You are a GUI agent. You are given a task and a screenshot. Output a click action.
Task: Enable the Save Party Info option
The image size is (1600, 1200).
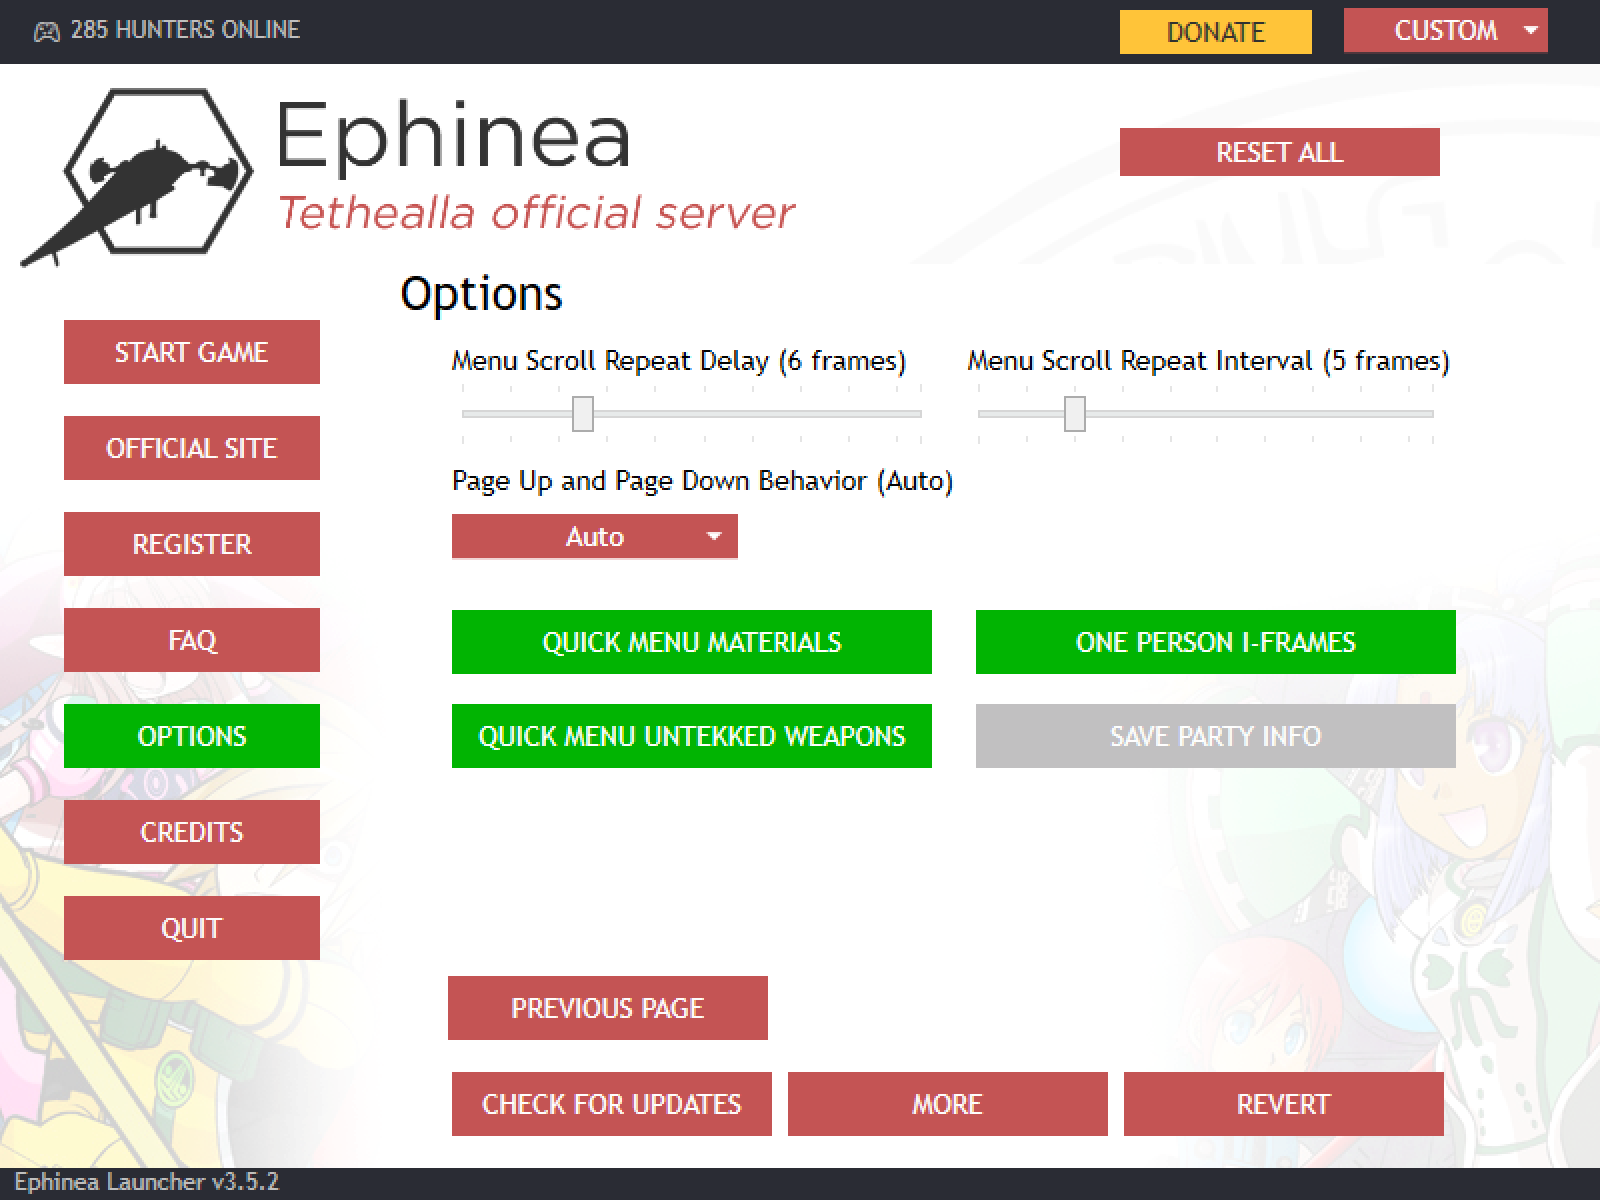click(1216, 736)
